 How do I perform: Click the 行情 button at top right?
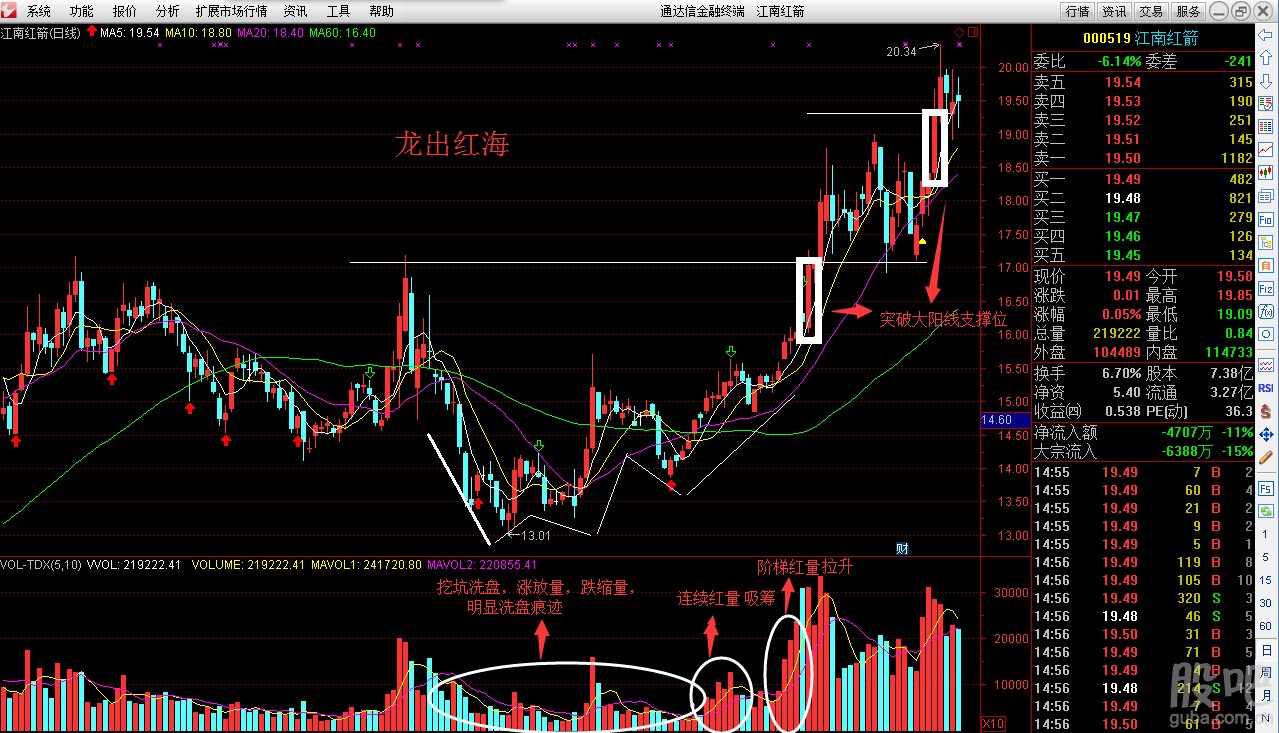pyautogui.click(x=1077, y=11)
